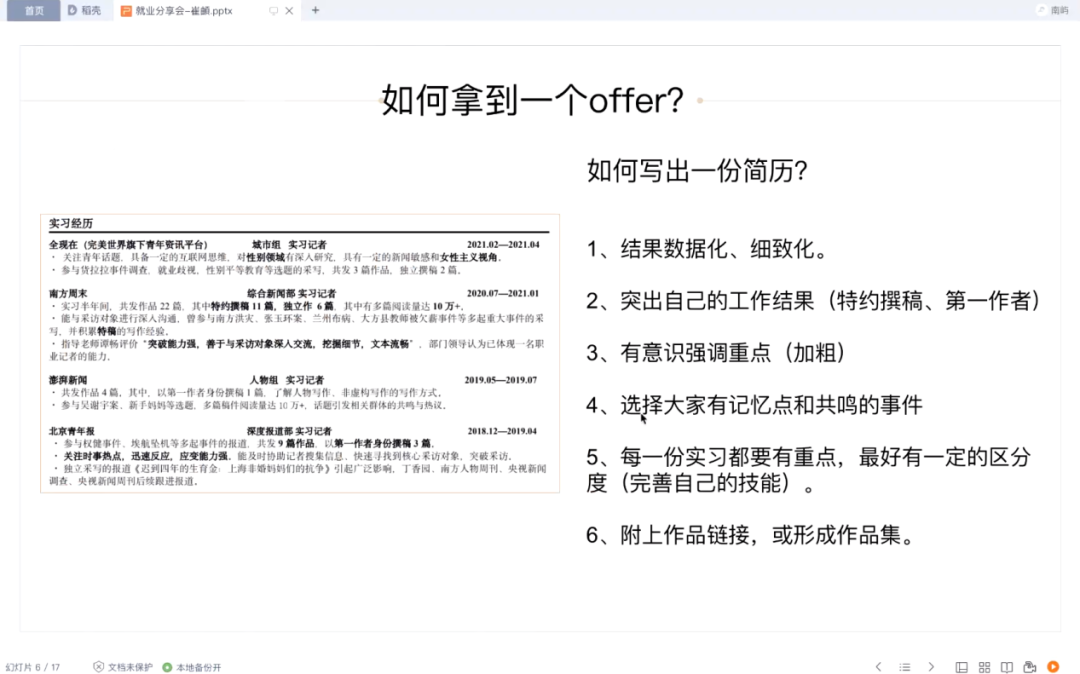Start the slideshow with the orange play button
Viewport: 1080px width, 674px height.
pyautogui.click(x=1054, y=667)
